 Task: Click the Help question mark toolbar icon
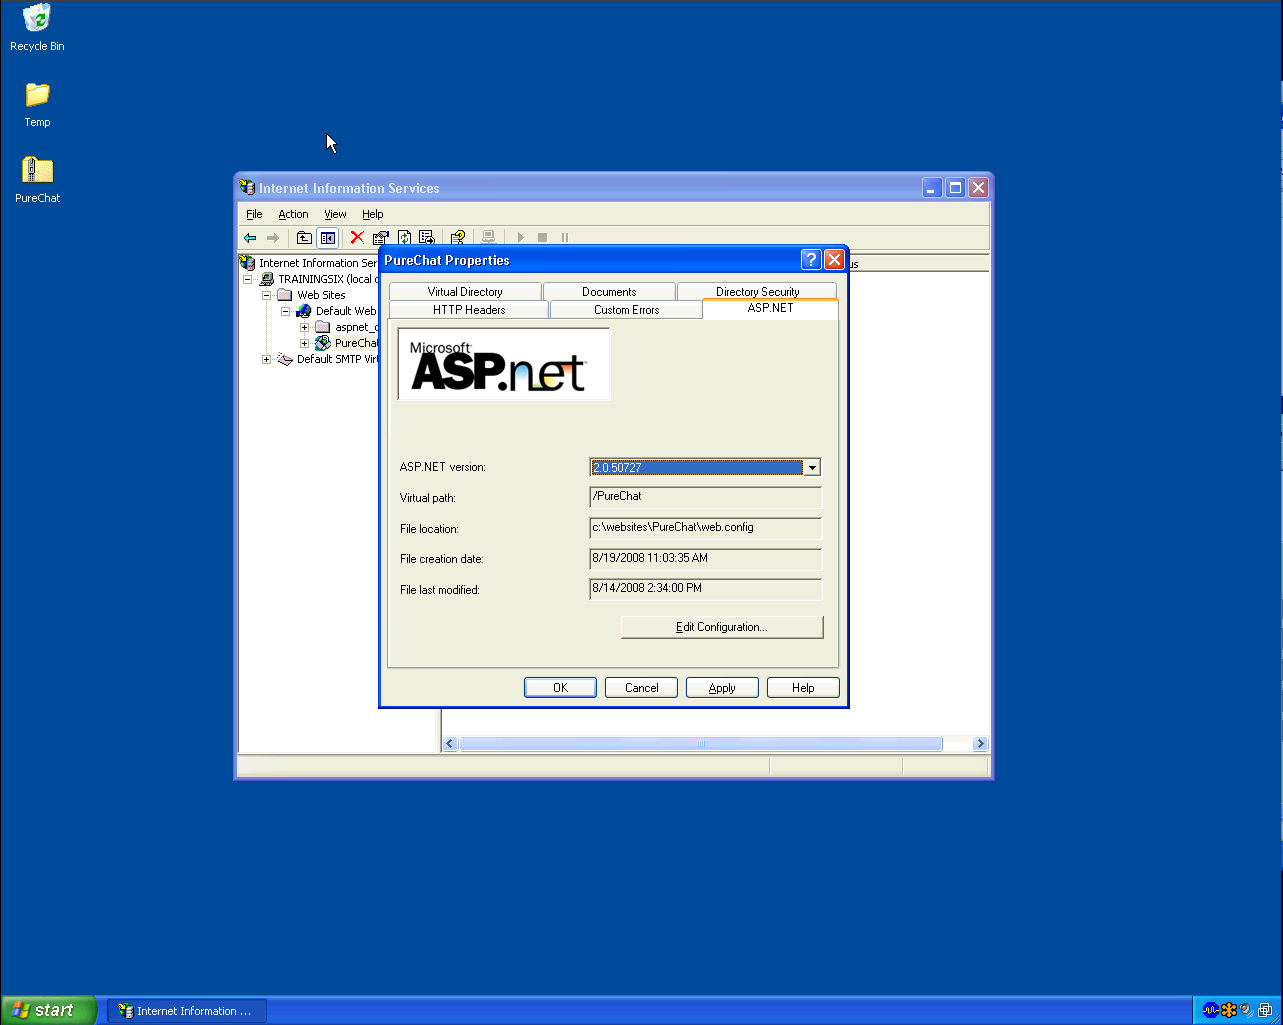(458, 238)
